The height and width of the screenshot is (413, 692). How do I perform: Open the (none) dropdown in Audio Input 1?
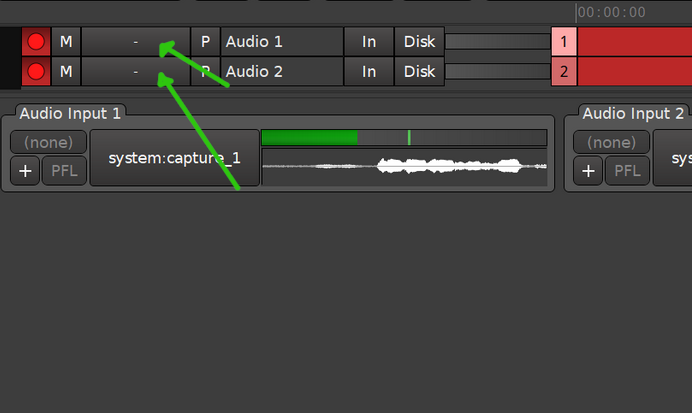pos(48,142)
